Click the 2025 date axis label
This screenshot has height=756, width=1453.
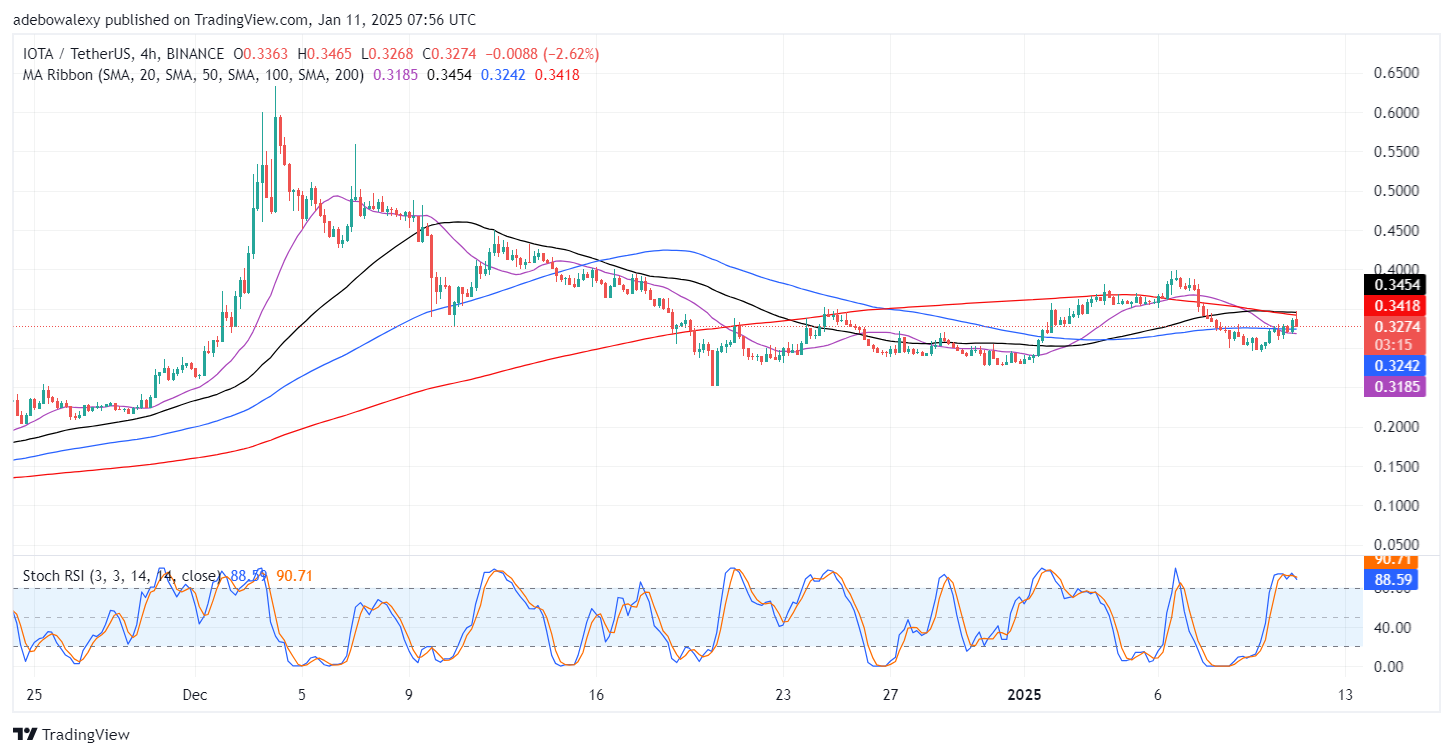pos(1023,695)
